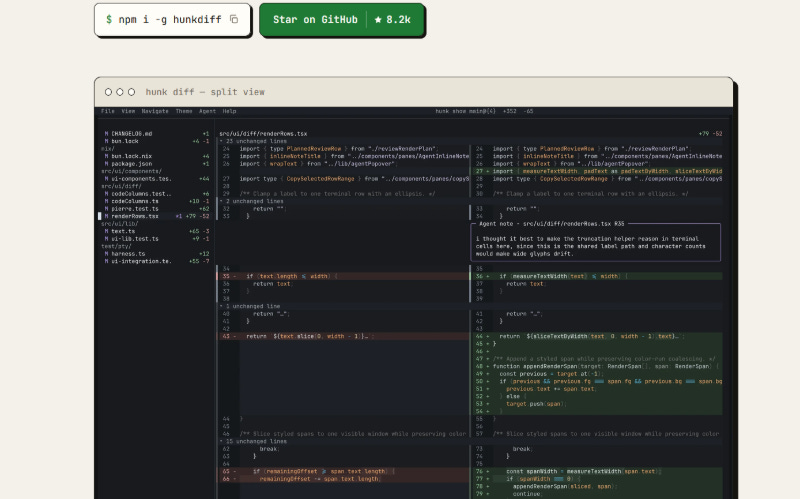Viewport: 800px width, 499px height.
Task: Select ui-lib.test.ts in the file list
Action: point(157,239)
